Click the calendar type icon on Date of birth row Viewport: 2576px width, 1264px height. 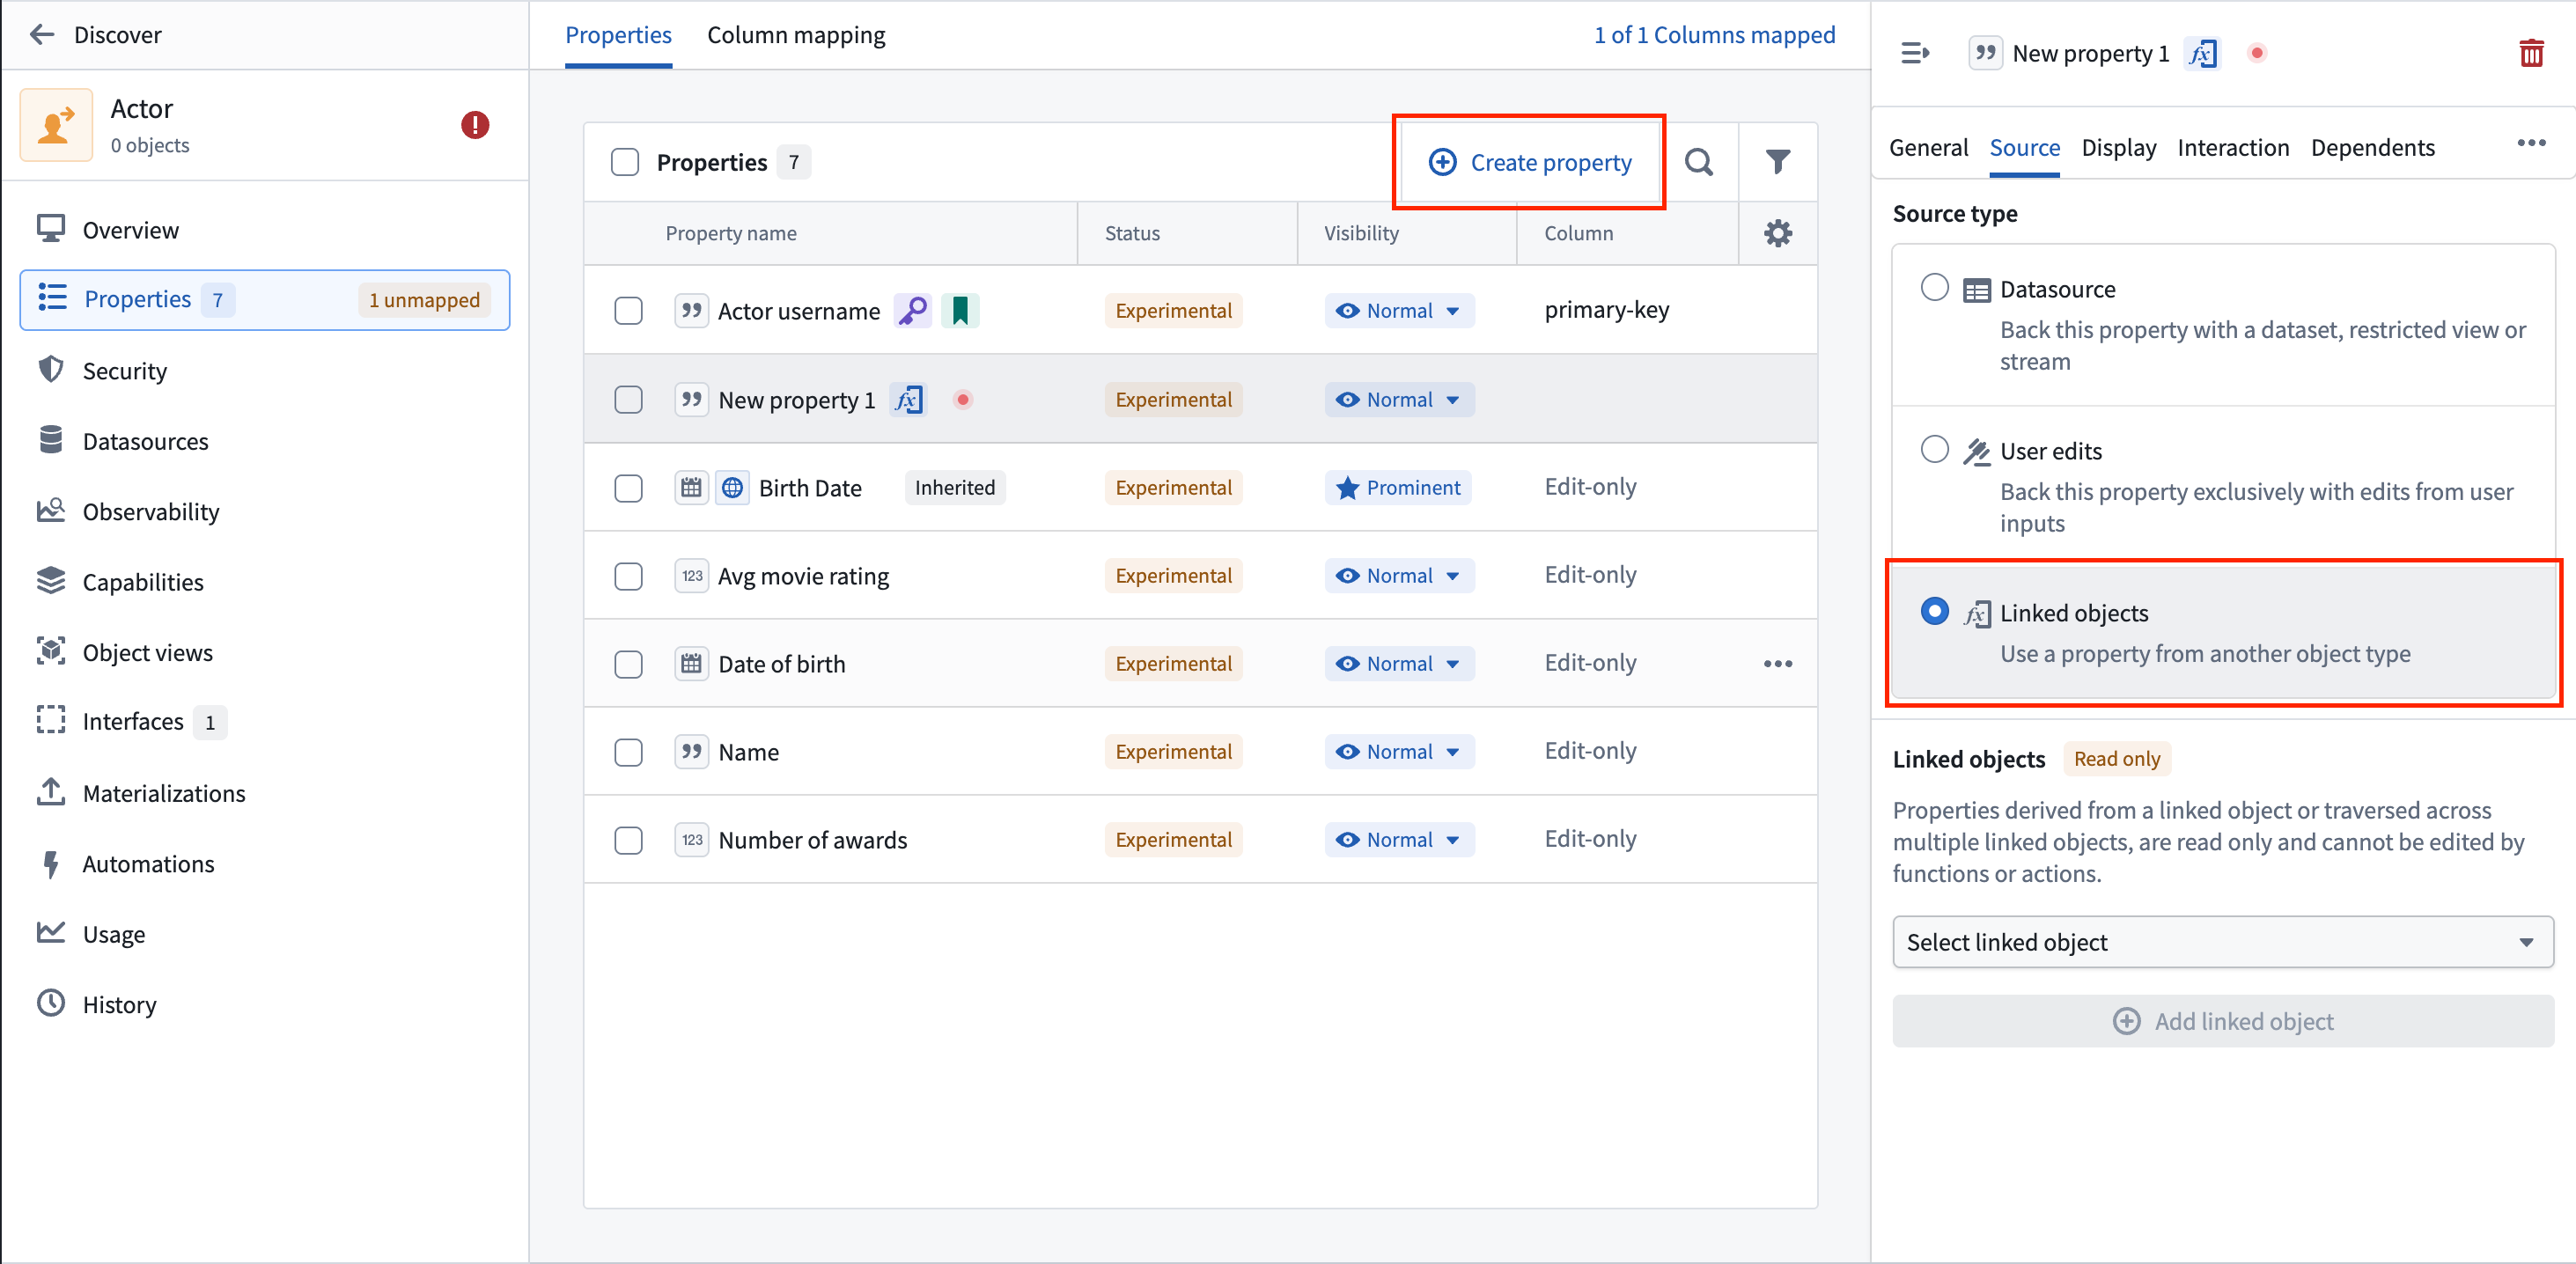point(691,664)
